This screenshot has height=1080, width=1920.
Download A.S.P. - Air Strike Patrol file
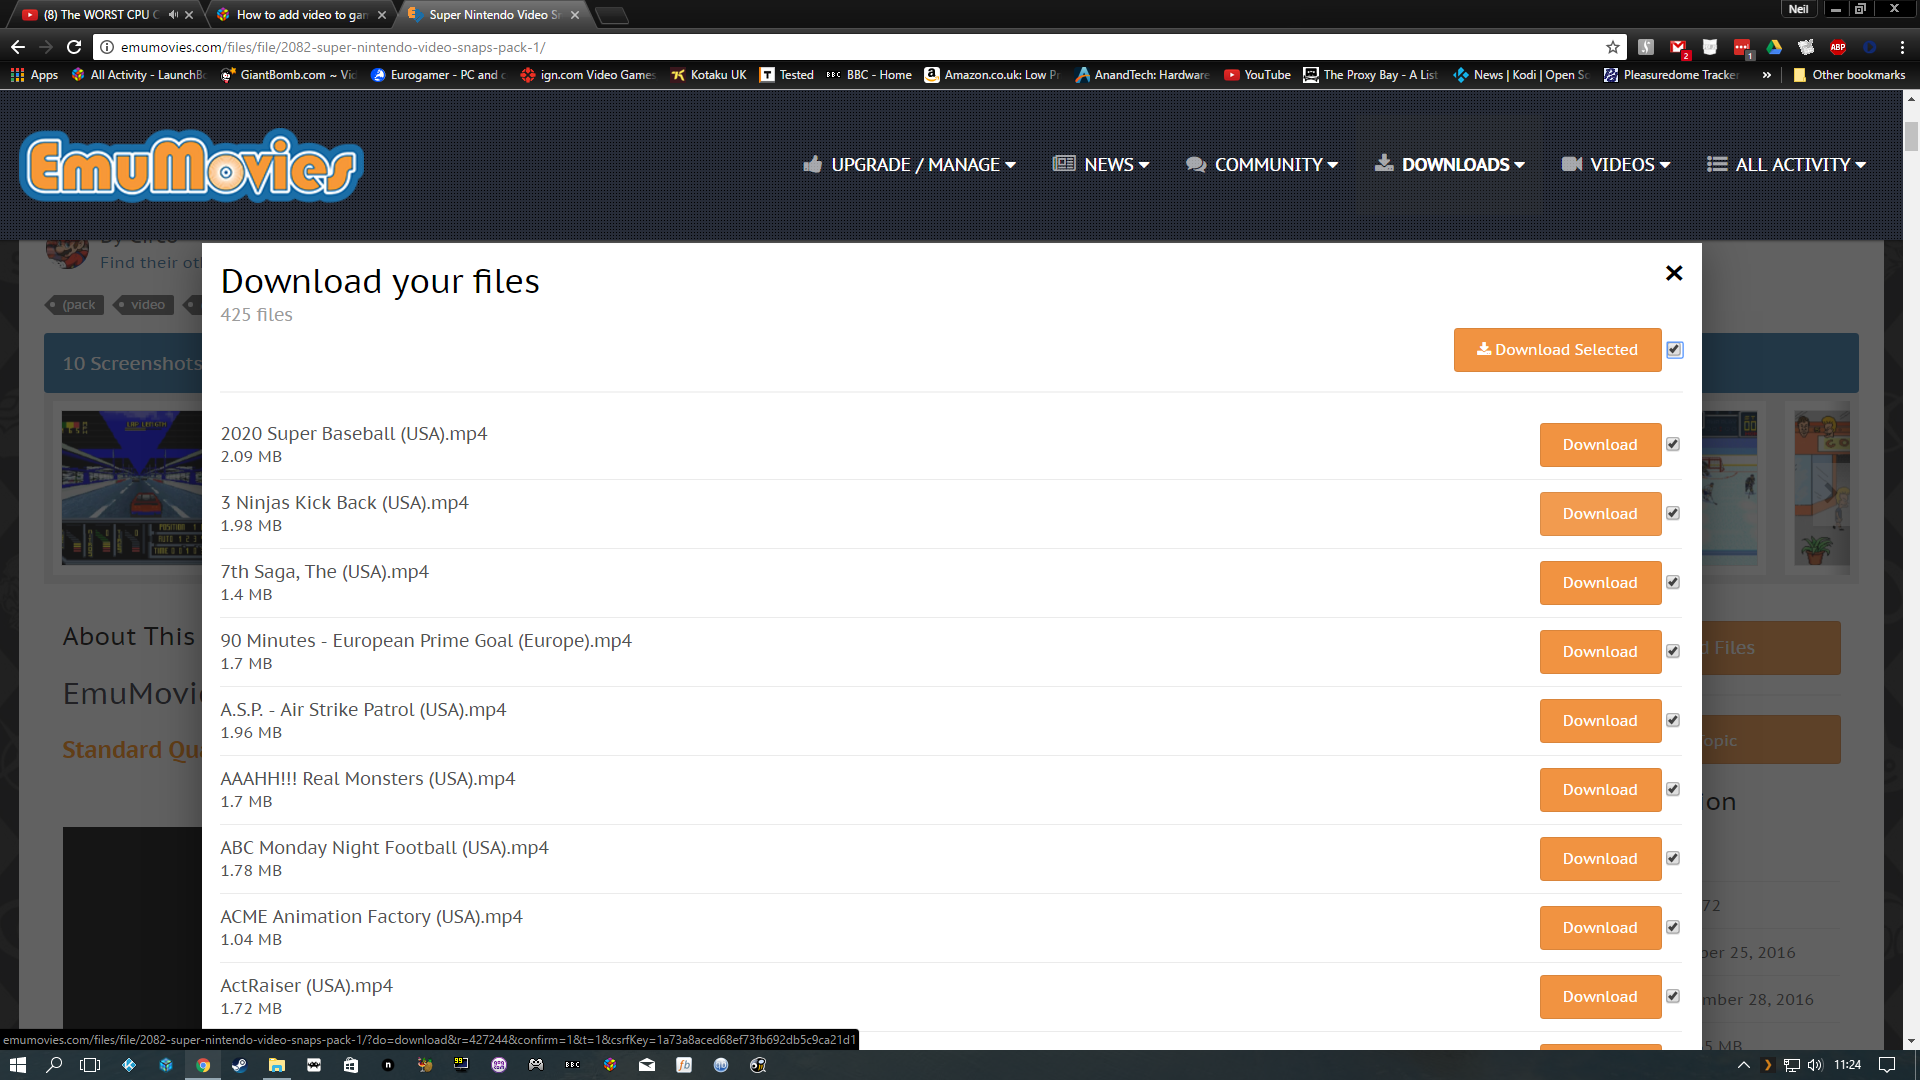[1600, 721]
